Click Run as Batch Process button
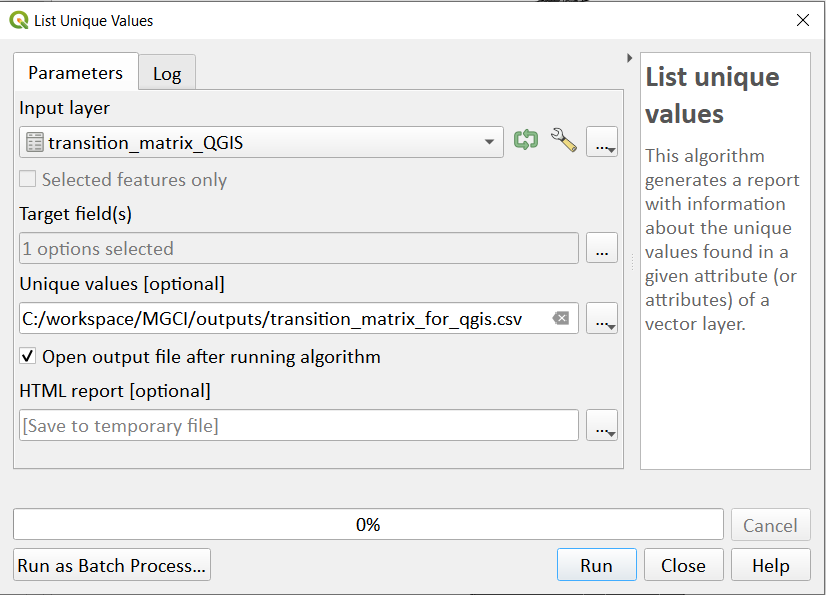The height and width of the screenshot is (595, 826). click(112, 565)
